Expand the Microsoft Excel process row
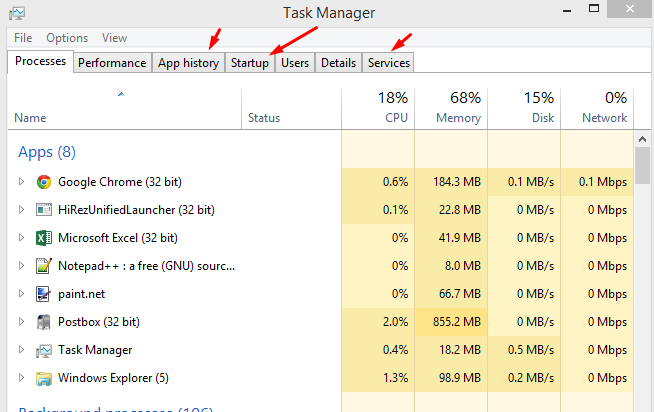 (21, 238)
